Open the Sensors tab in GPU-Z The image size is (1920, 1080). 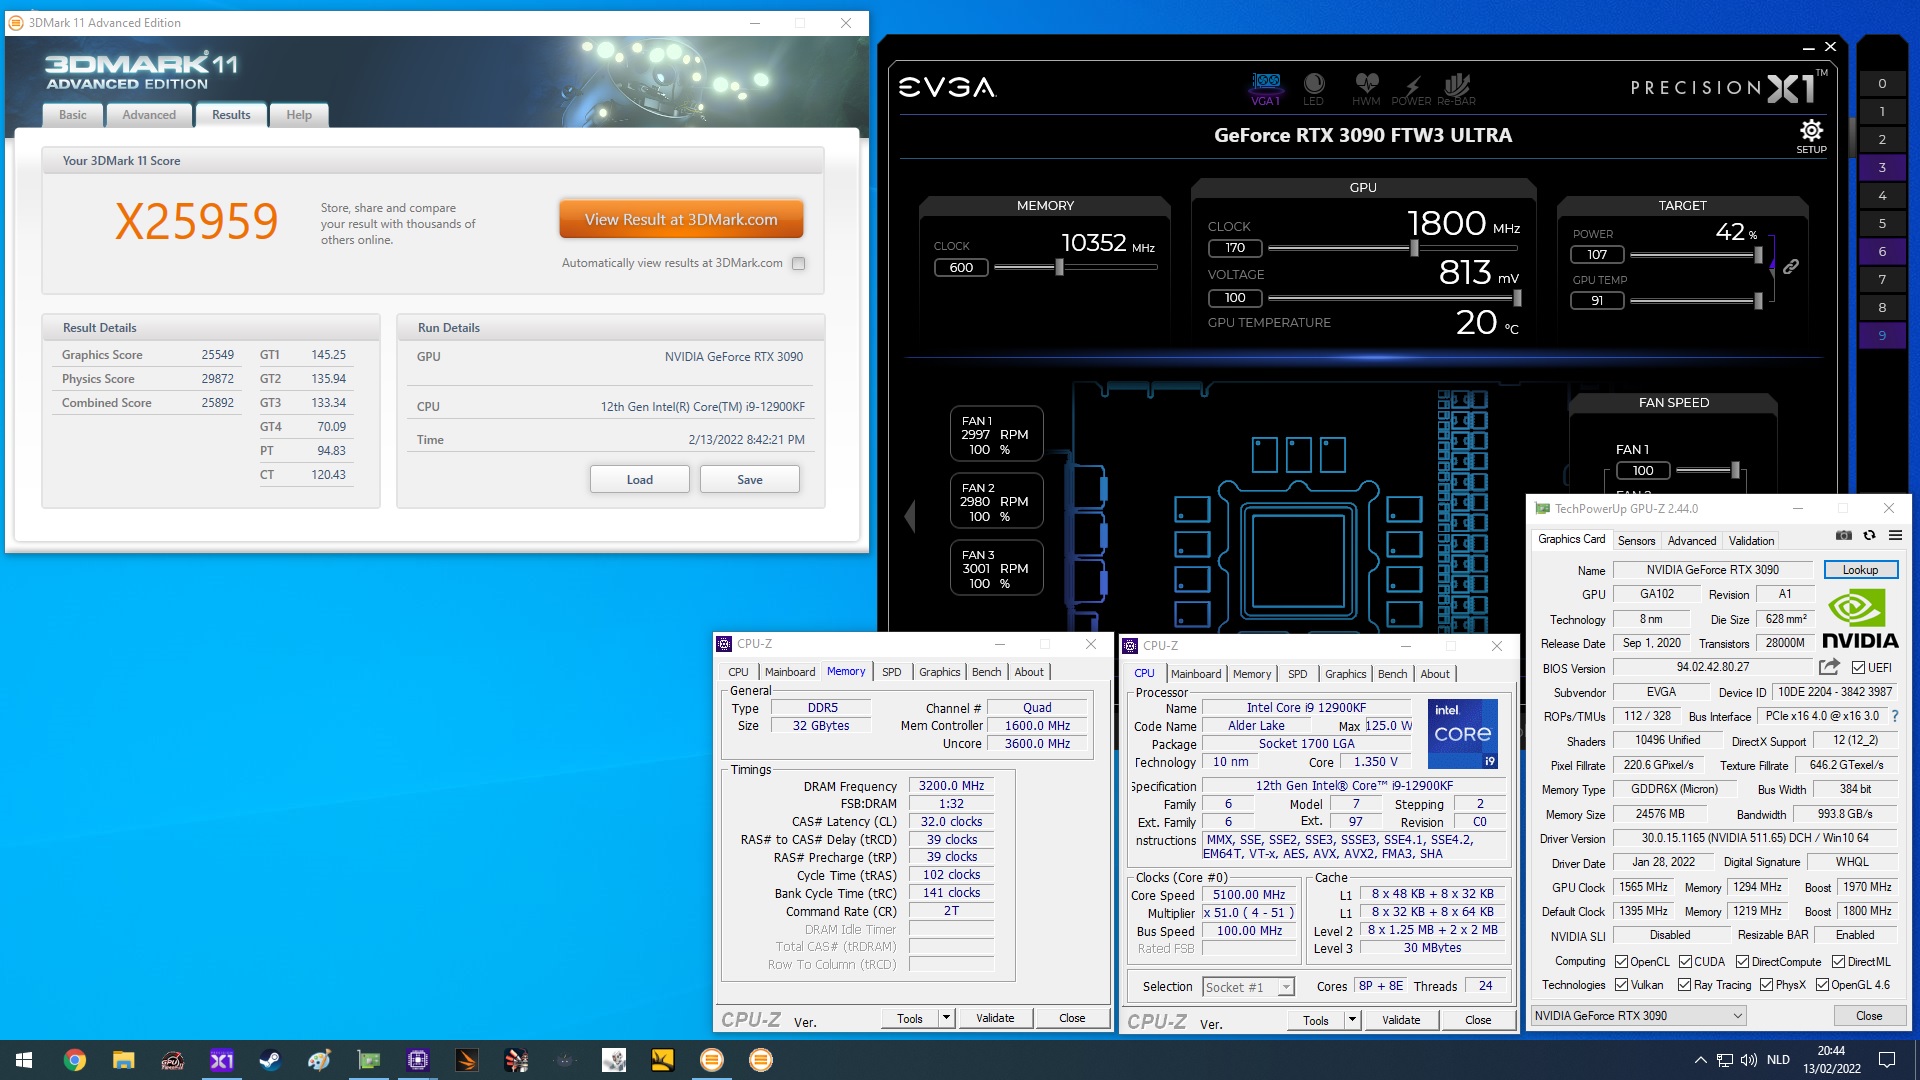[1637, 541]
